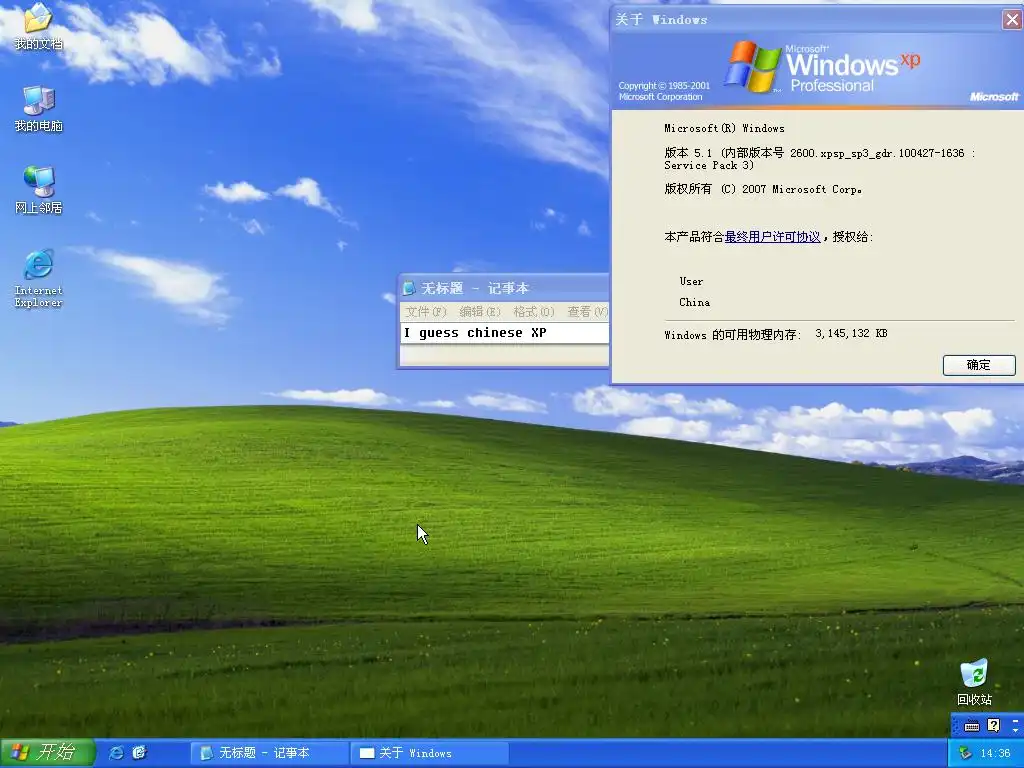
Task: Click the licensed user name "User"
Action: pyautogui.click(x=691, y=281)
